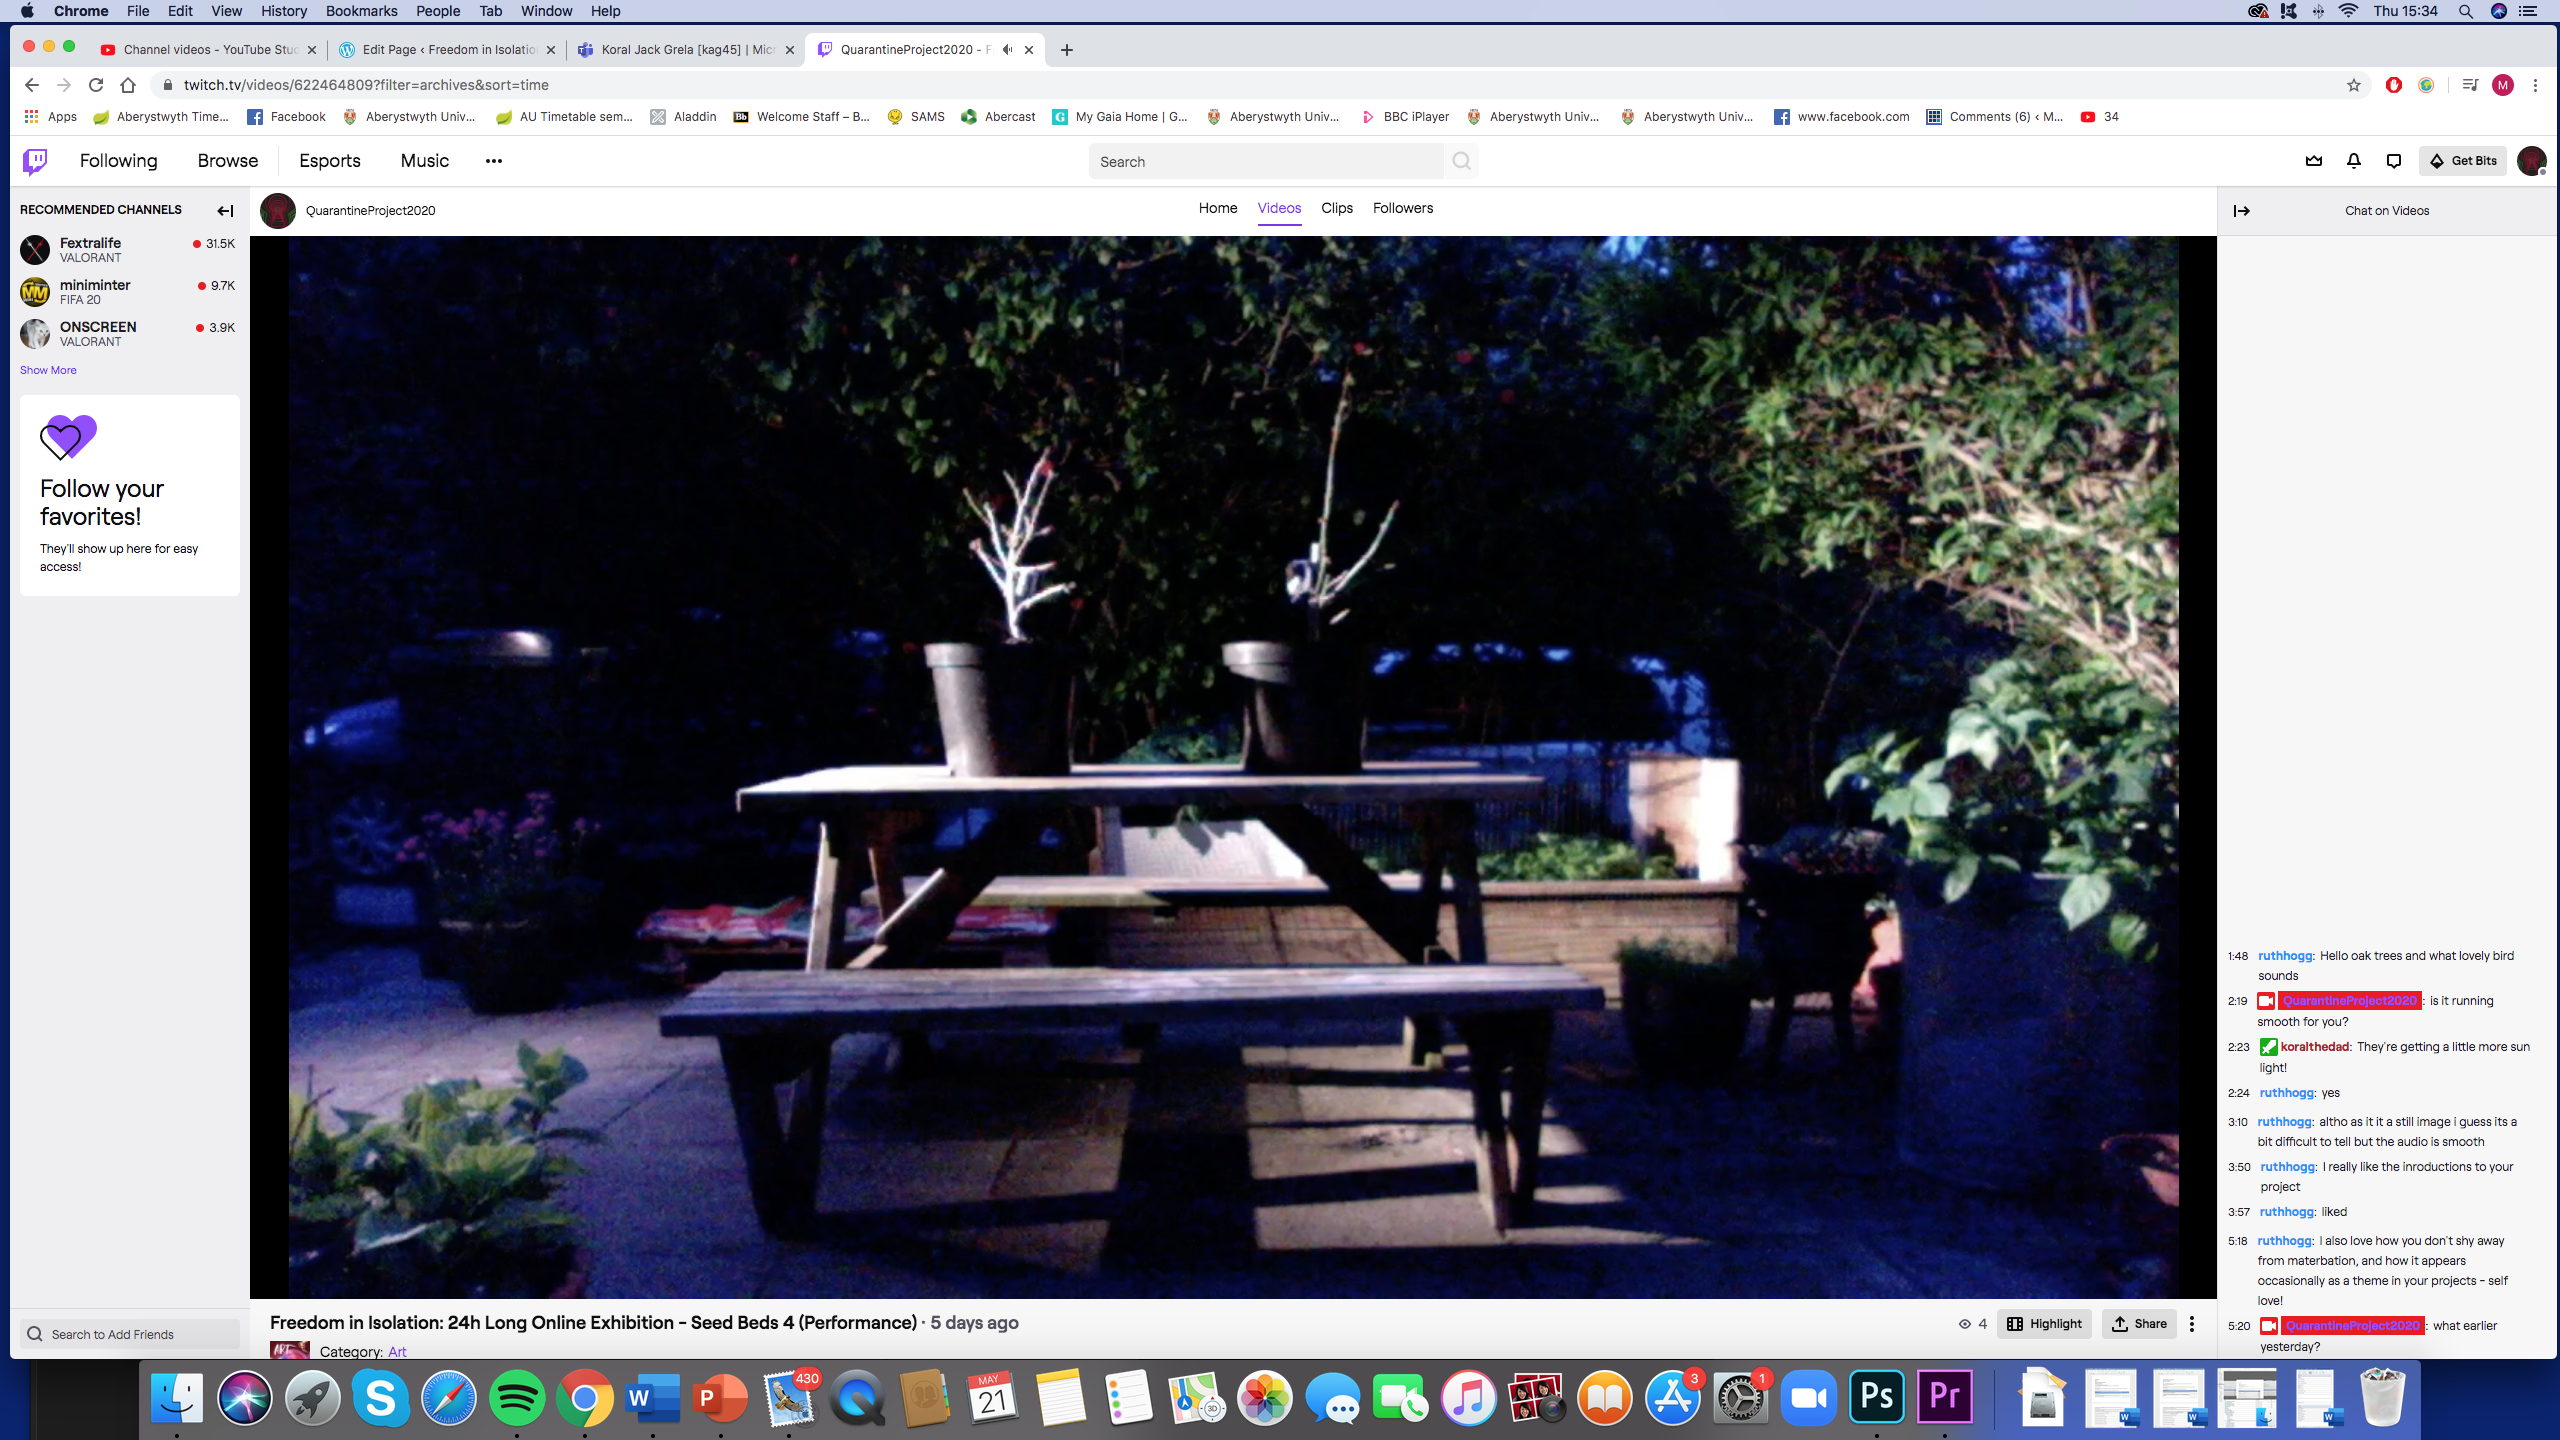Click the address bar URL

(366, 85)
